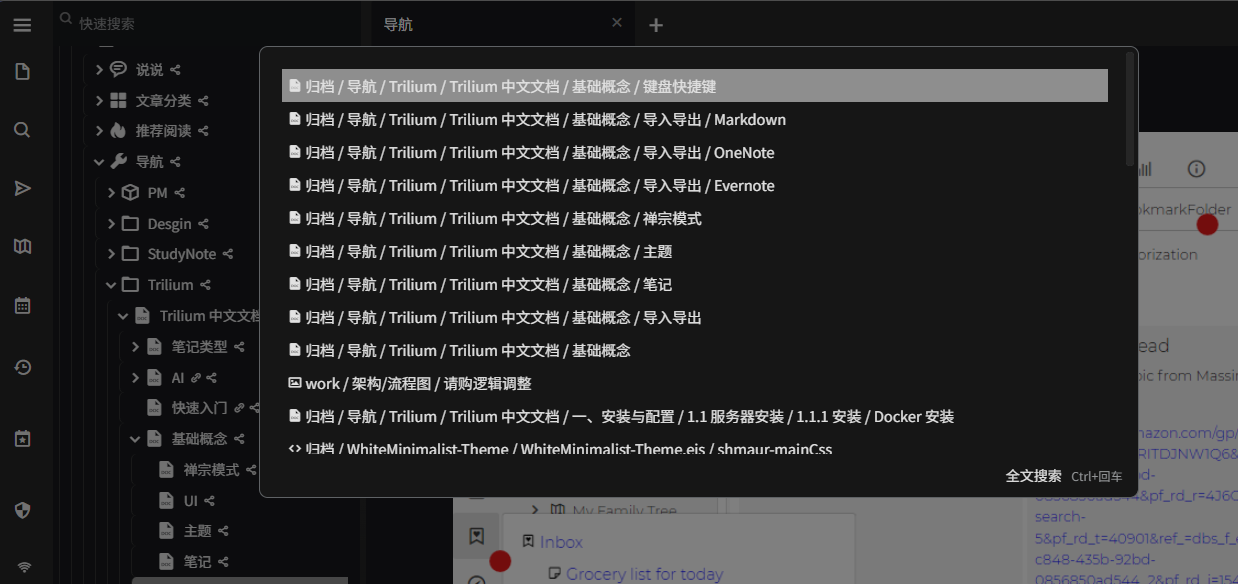The width and height of the screenshot is (1238, 584).
Task: Expand the StudyNote folder
Action: pyautogui.click(x=112, y=254)
